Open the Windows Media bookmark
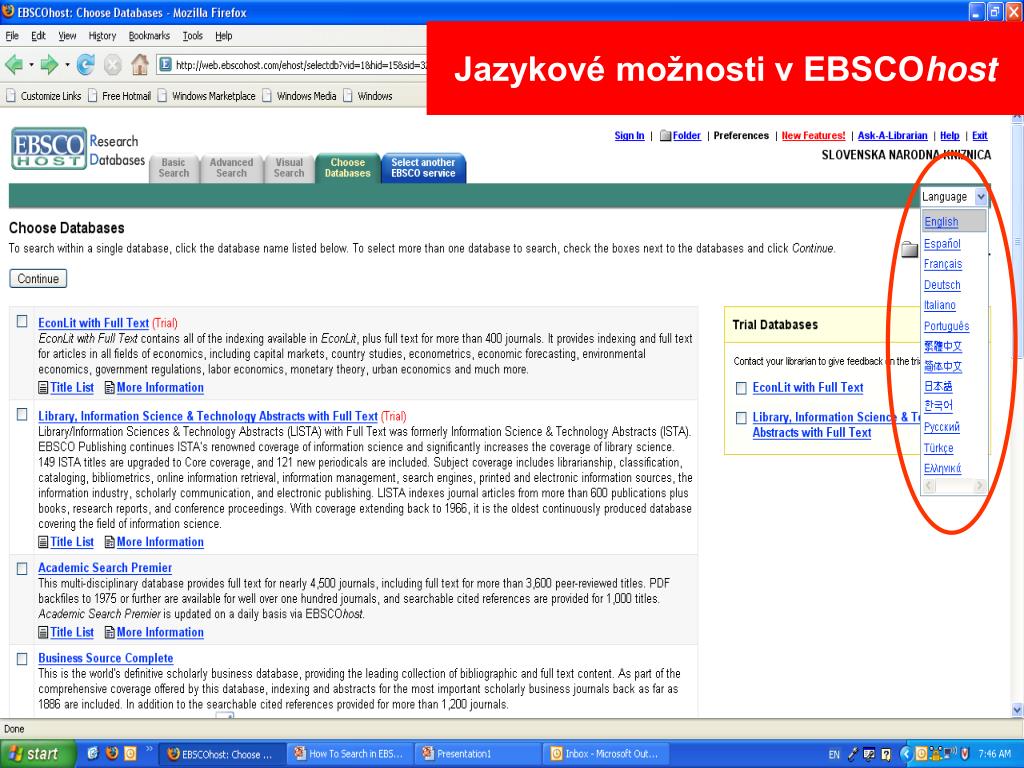Viewport: 1024px width, 768px height. (299, 96)
